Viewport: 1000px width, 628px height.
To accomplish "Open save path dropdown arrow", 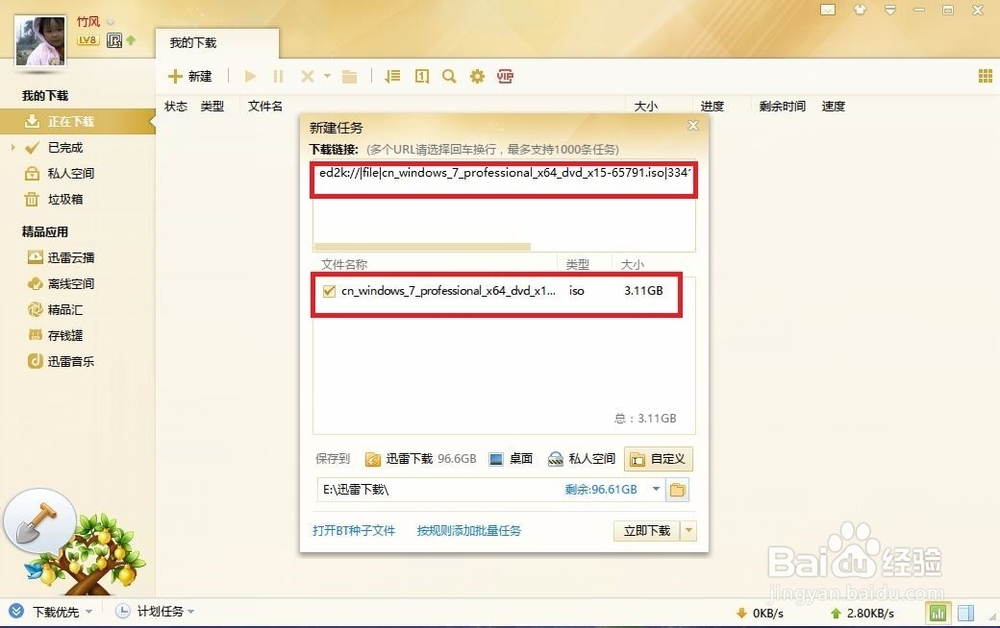I will [x=656, y=489].
